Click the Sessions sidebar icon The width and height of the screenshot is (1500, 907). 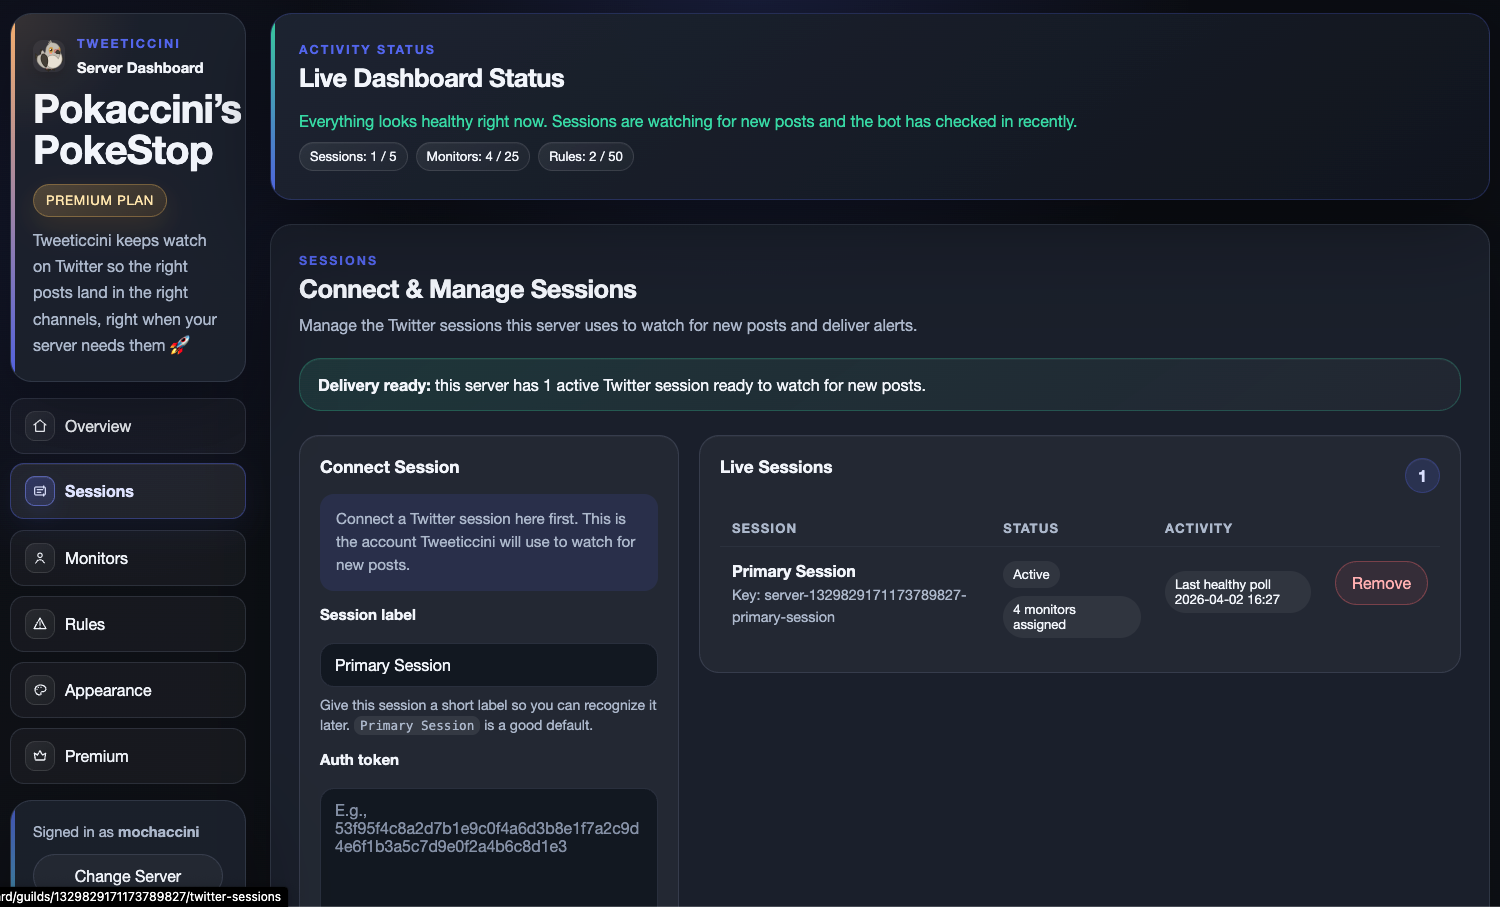(40, 491)
